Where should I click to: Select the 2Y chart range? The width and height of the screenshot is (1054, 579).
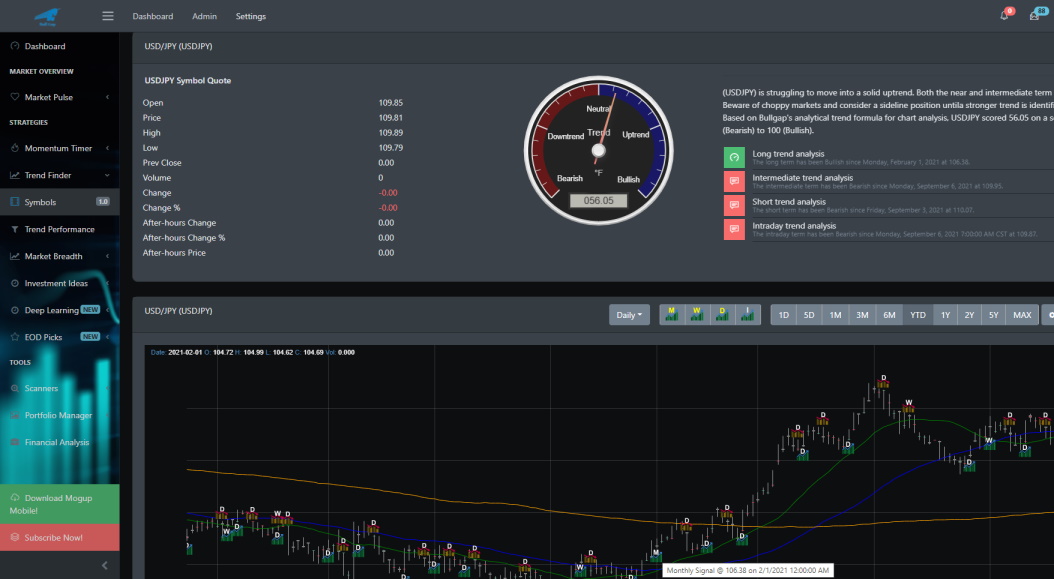[969, 315]
